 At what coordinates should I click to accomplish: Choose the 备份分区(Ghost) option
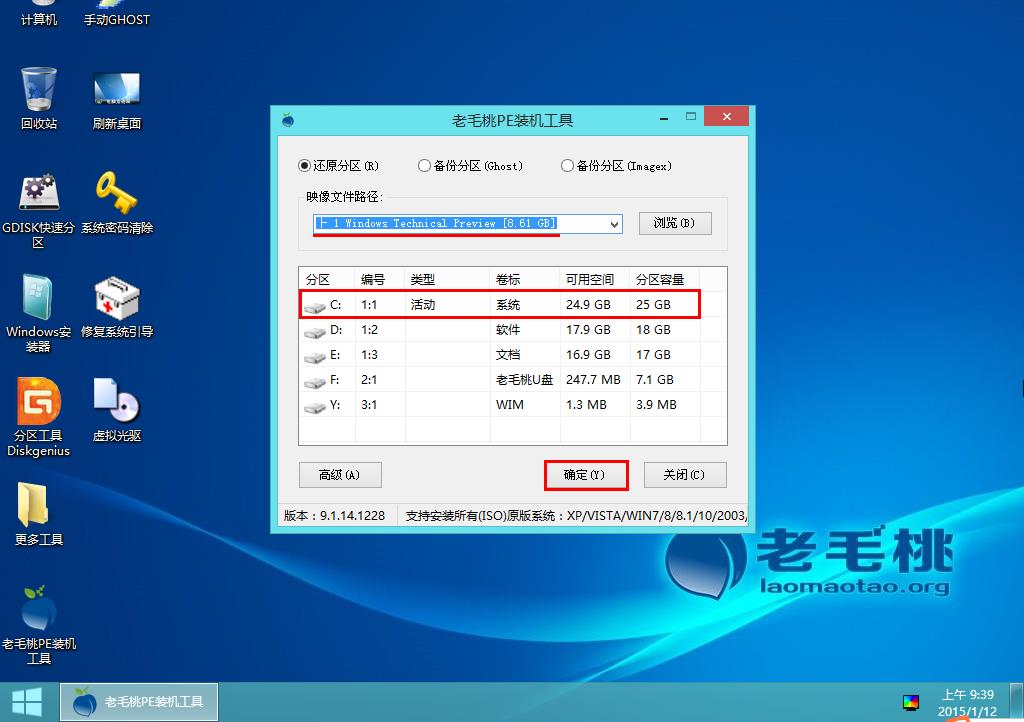pyautogui.click(x=424, y=166)
